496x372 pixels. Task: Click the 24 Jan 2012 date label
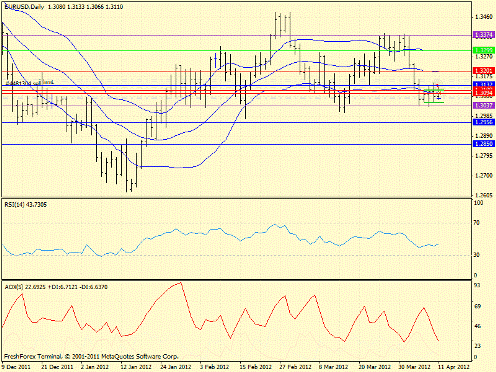pyautogui.click(x=176, y=367)
